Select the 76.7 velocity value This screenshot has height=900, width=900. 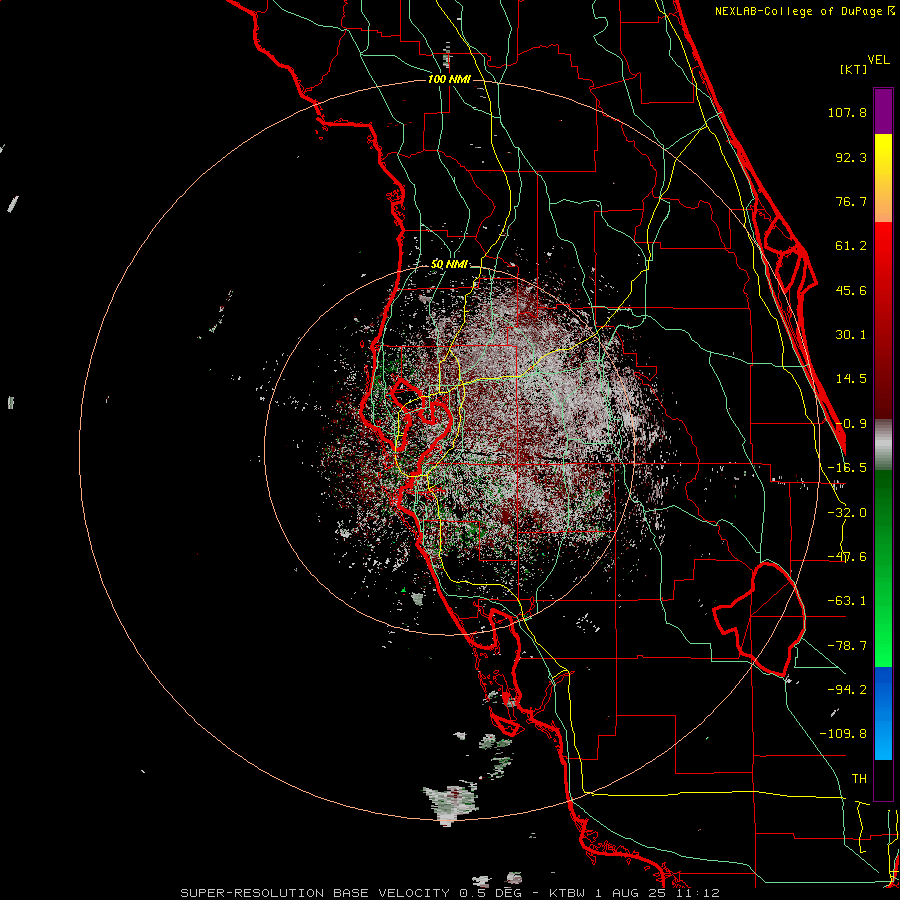(x=851, y=201)
